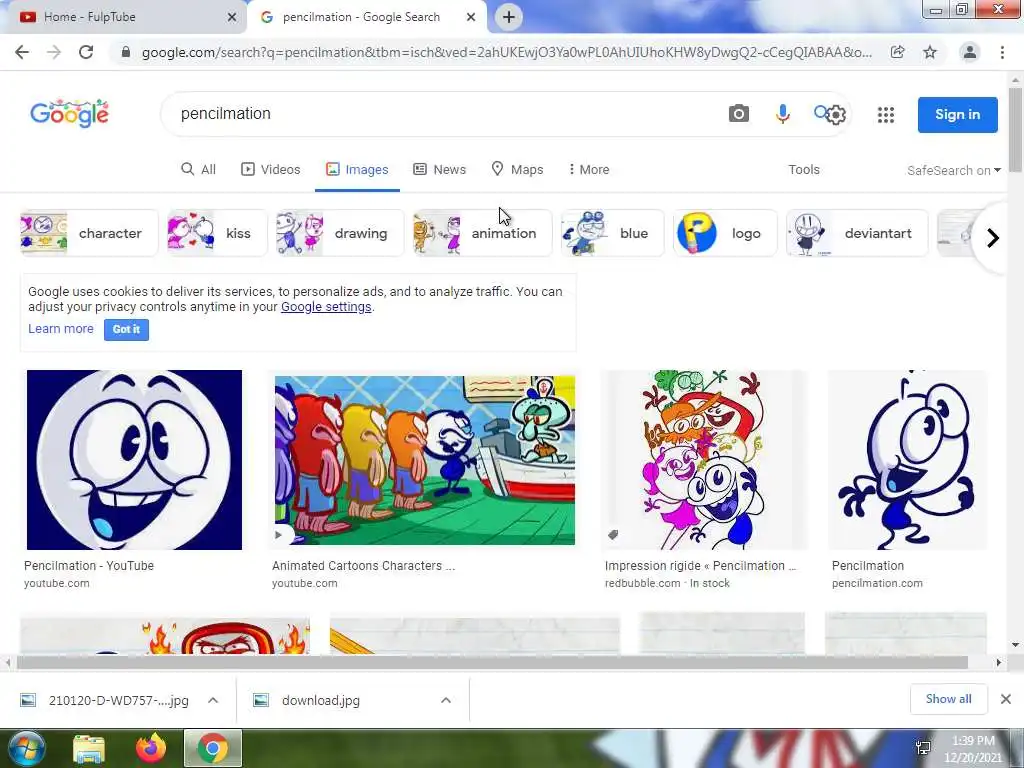Open Windows Start menu
Image resolution: width=1024 pixels, height=768 pixels.
coord(26,748)
